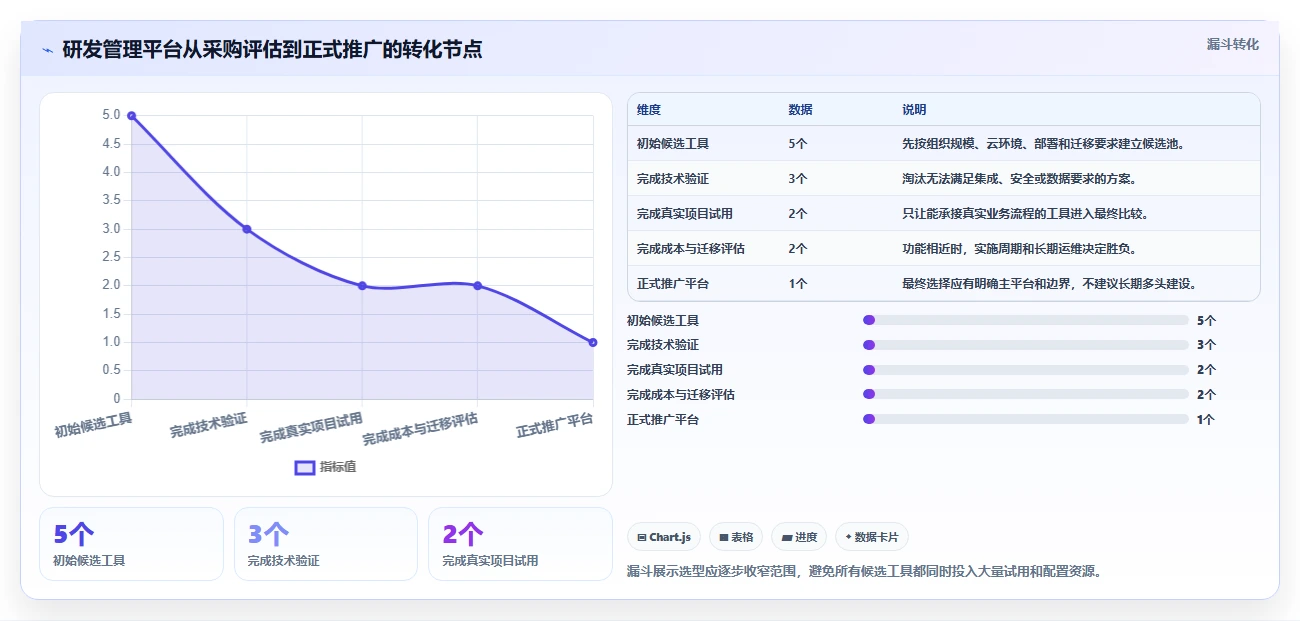Image resolution: width=1300 pixels, height=621 pixels.
Task: Click the folder icon in 进度 chip
Action: (x=787, y=537)
